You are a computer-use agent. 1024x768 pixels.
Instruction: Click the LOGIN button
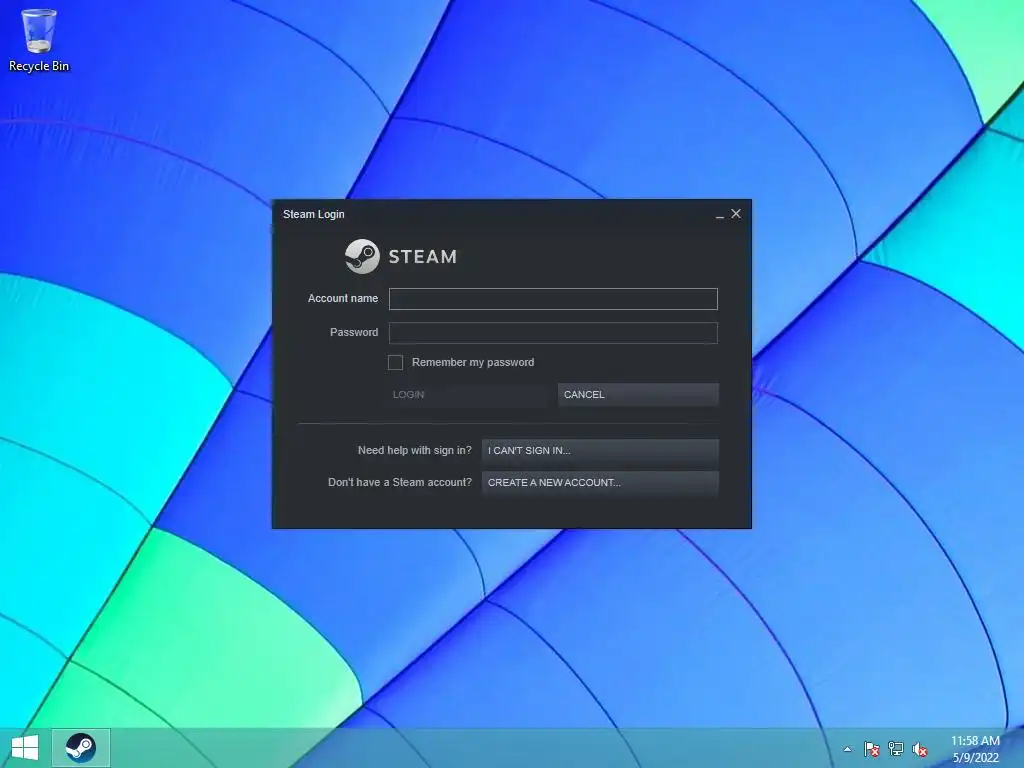pos(468,394)
